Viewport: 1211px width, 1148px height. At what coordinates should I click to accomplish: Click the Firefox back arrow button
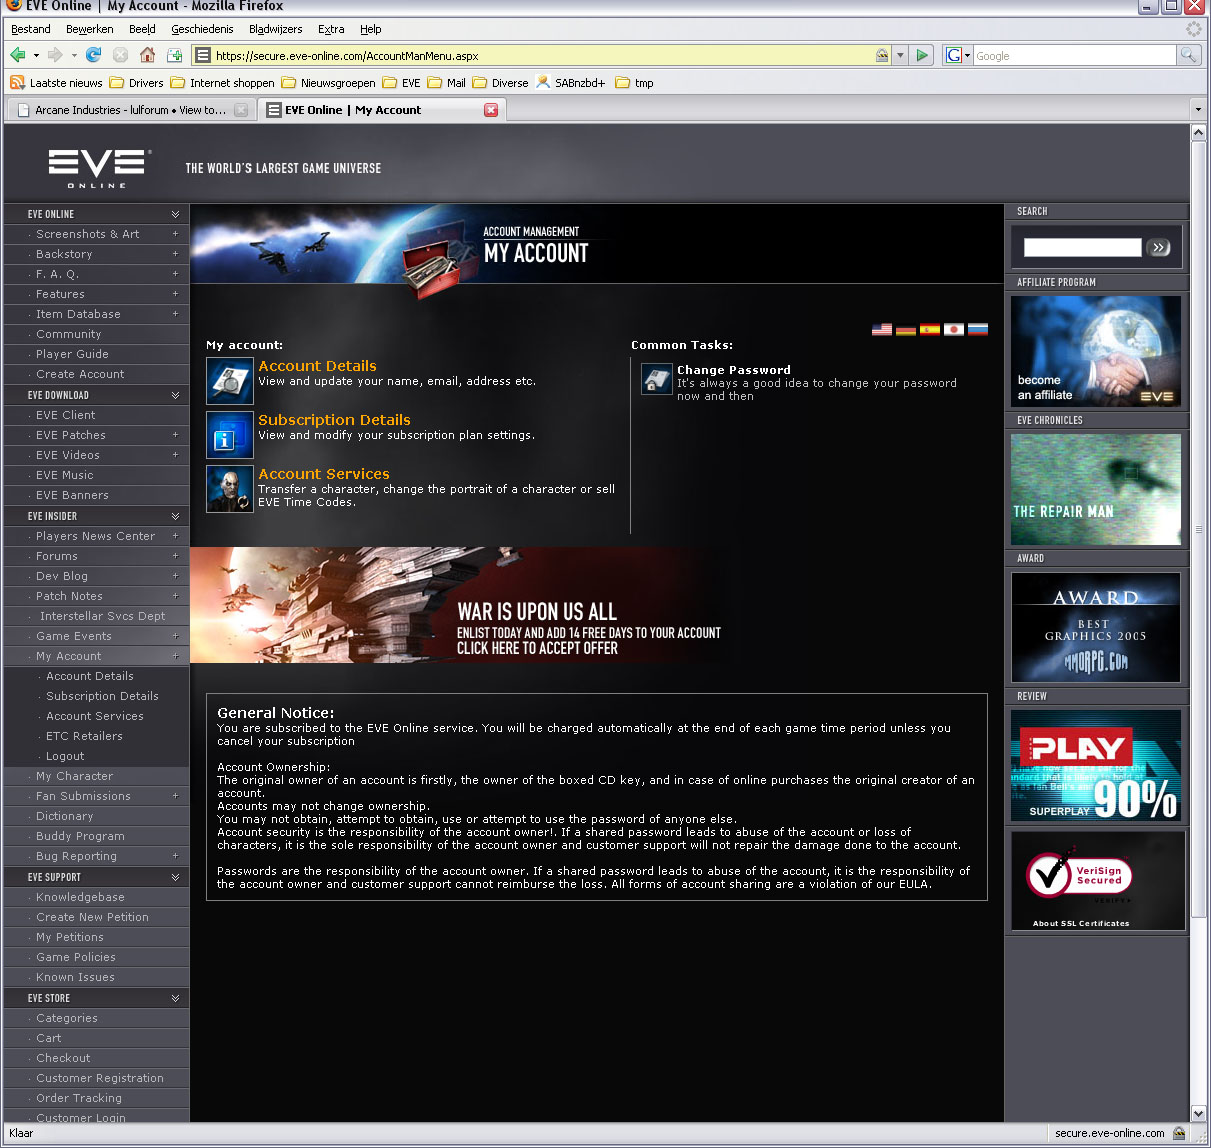(x=18, y=55)
